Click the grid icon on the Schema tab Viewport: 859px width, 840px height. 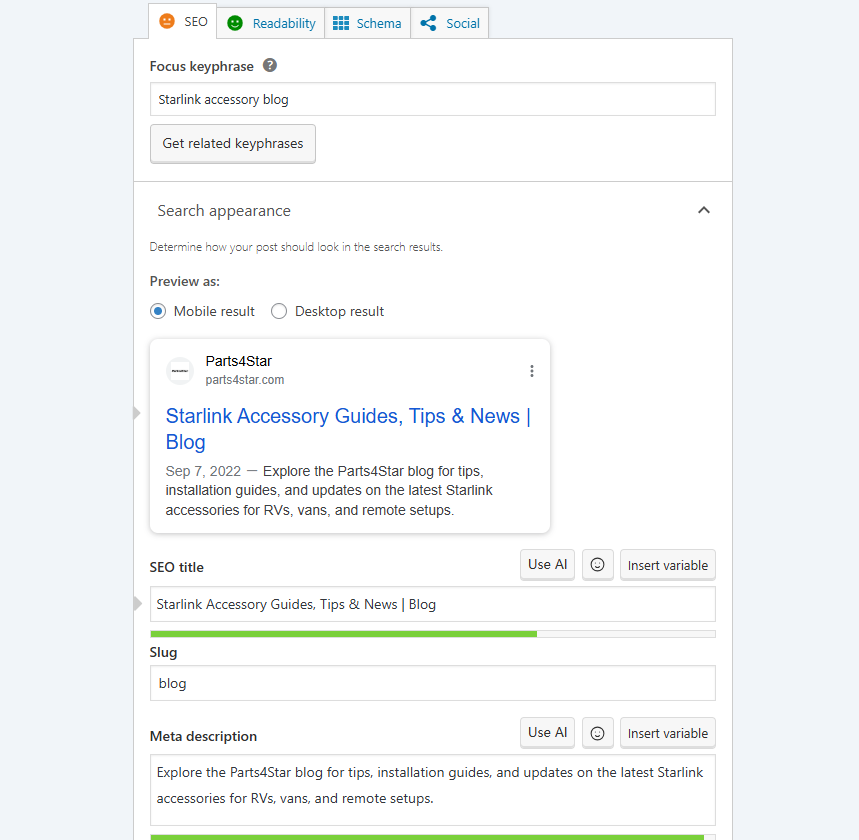[339, 21]
